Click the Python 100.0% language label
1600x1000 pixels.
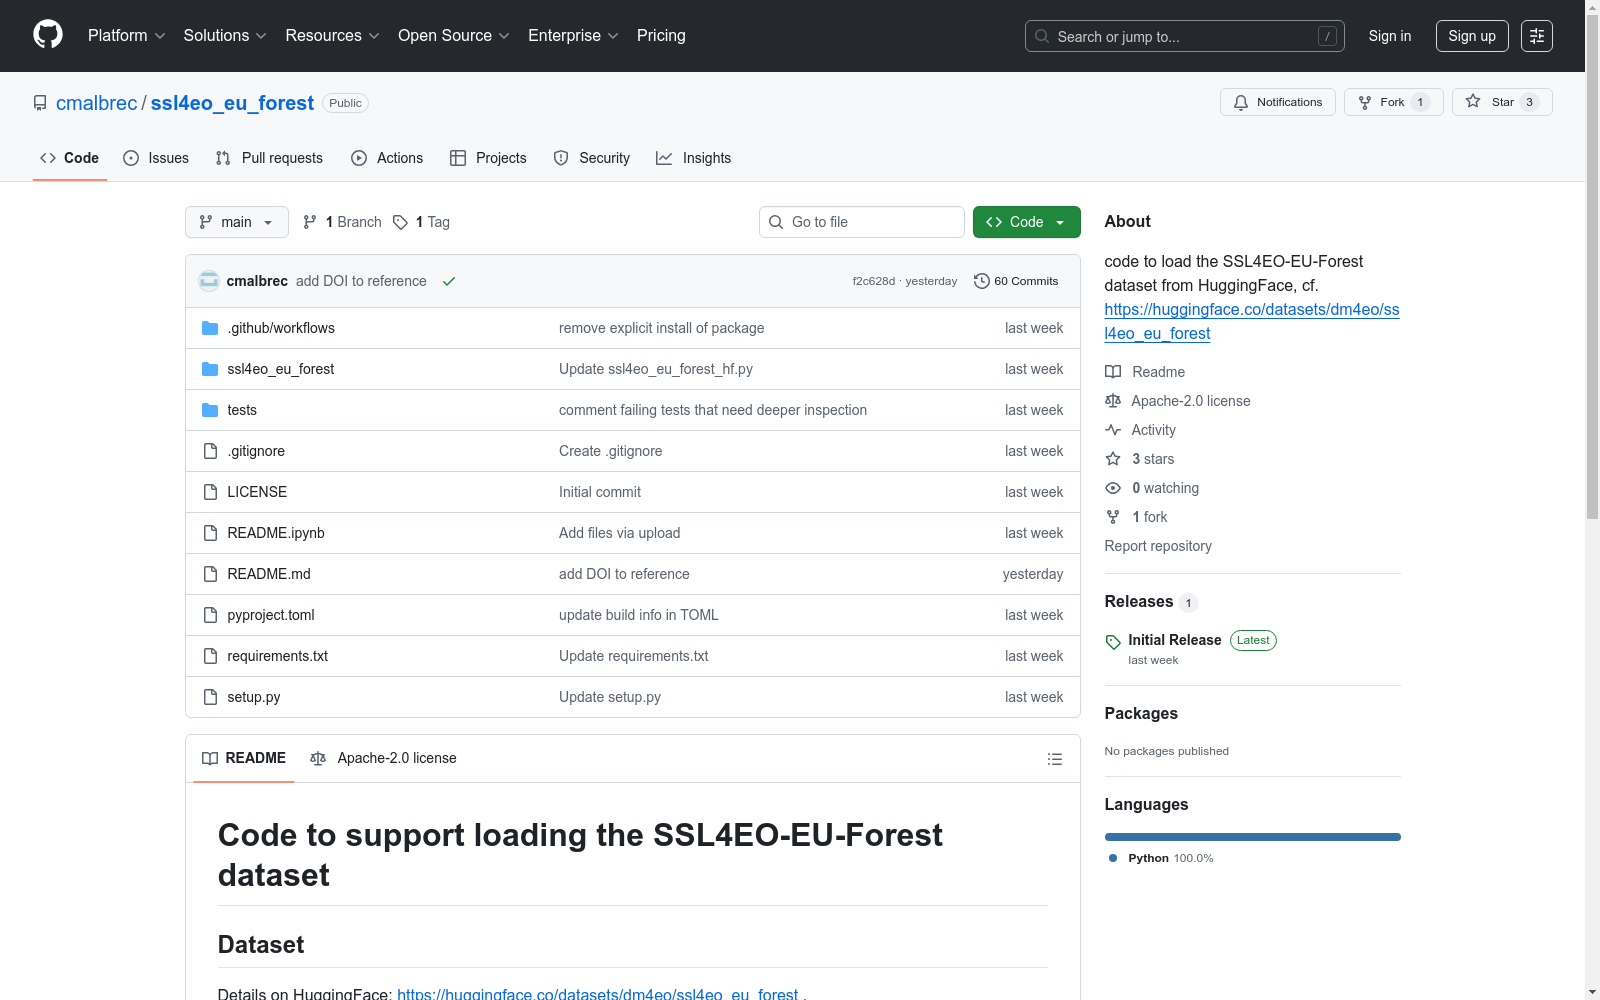coord(1171,858)
